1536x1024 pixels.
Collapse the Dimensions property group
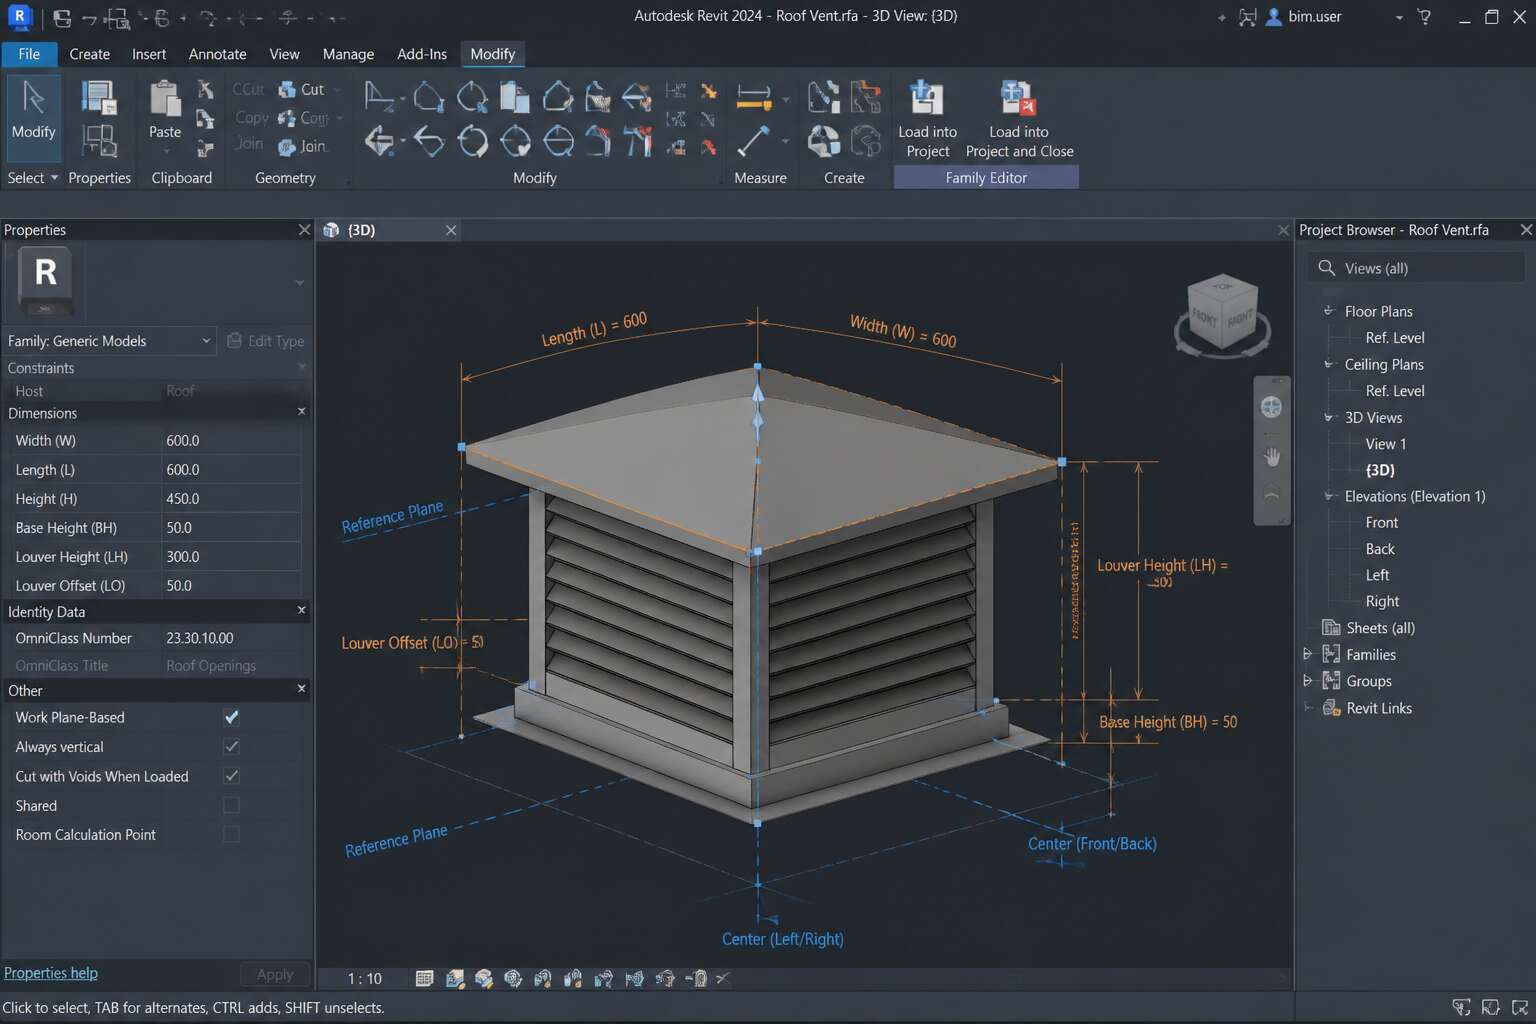tap(301, 412)
